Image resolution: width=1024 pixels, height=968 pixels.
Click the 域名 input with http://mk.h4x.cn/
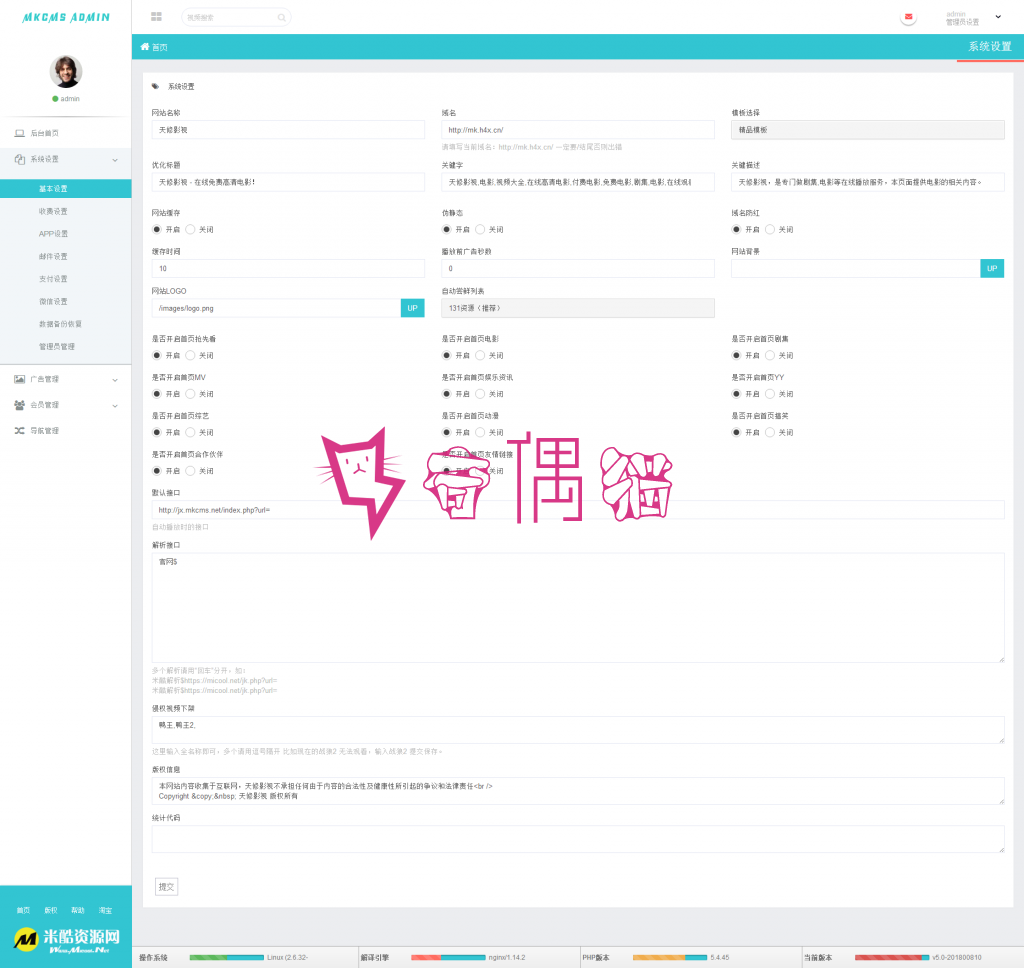pyautogui.click(x=577, y=130)
